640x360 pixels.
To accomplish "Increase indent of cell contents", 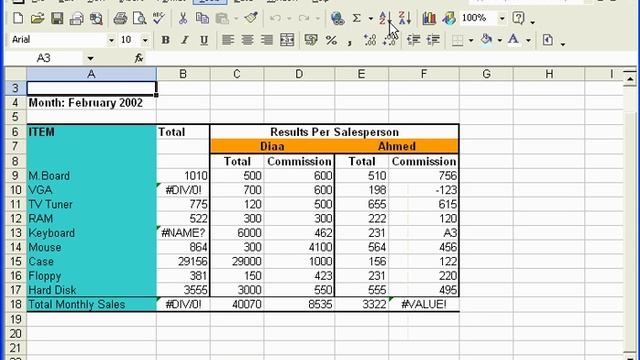I will pos(433,40).
